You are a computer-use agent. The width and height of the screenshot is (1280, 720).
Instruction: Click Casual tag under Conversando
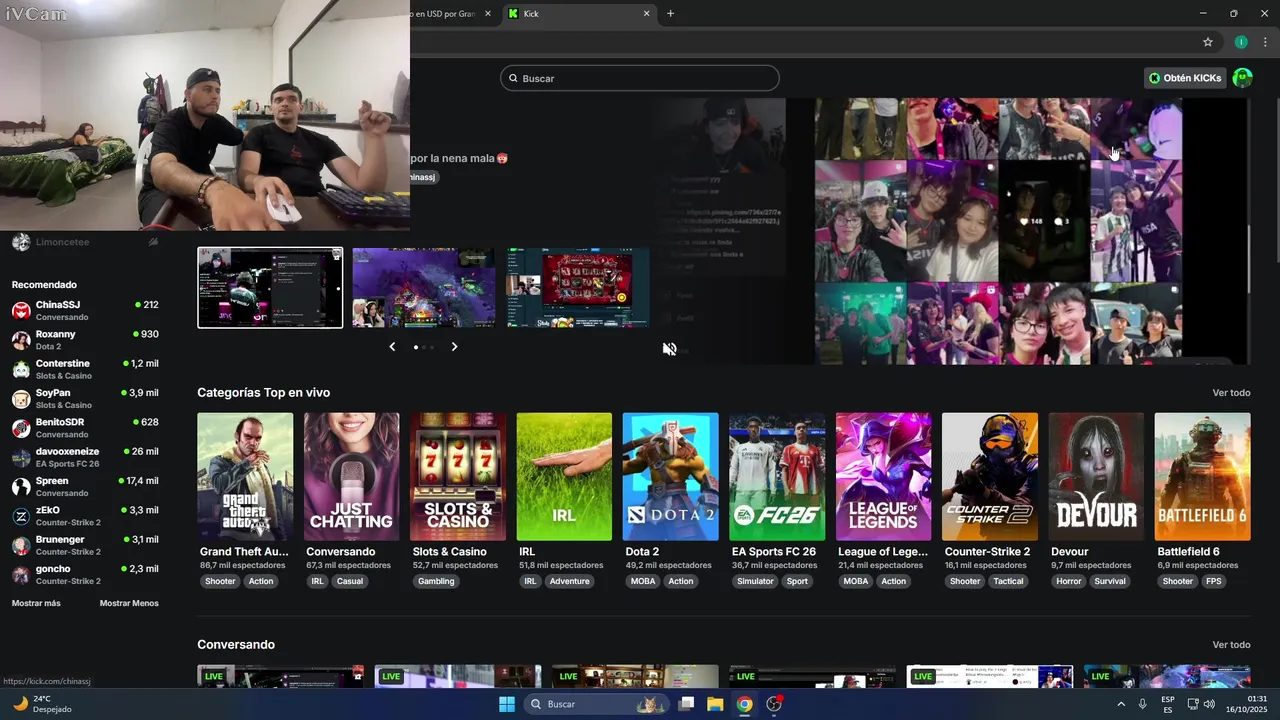pos(350,581)
